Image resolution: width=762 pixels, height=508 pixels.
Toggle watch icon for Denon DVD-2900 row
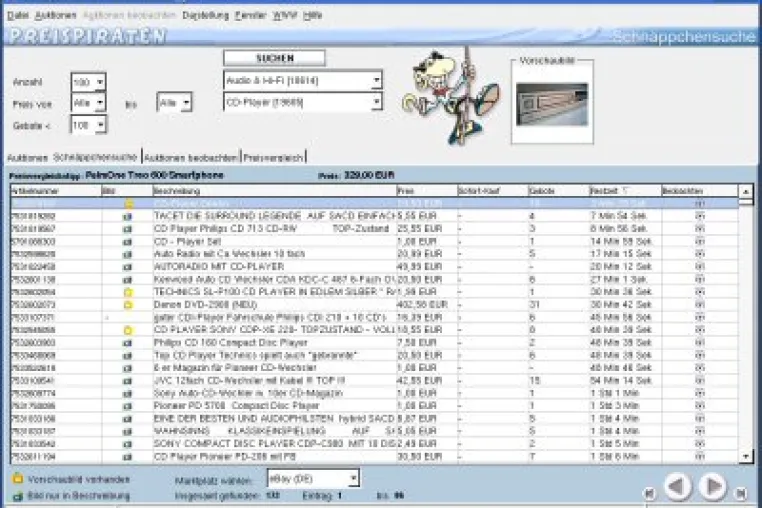pyautogui.click(x=700, y=304)
